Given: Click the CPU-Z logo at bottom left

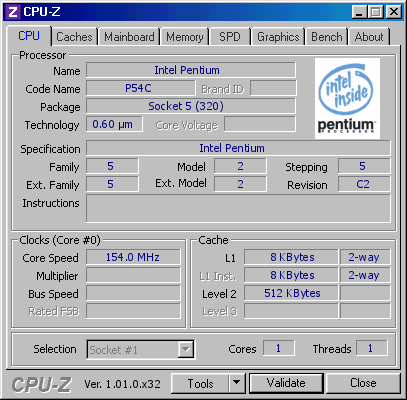Looking at the screenshot, I should click(x=41, y=384).
